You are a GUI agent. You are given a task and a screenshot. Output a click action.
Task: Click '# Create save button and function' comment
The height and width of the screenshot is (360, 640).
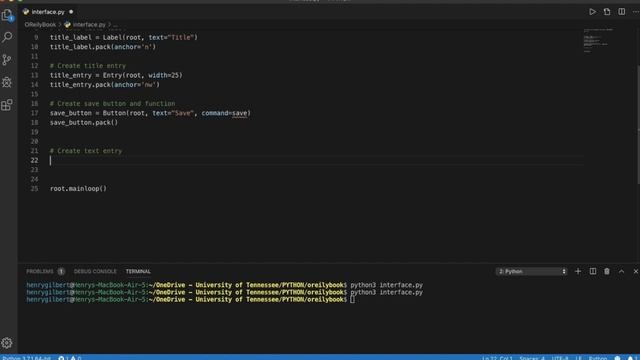112,104
